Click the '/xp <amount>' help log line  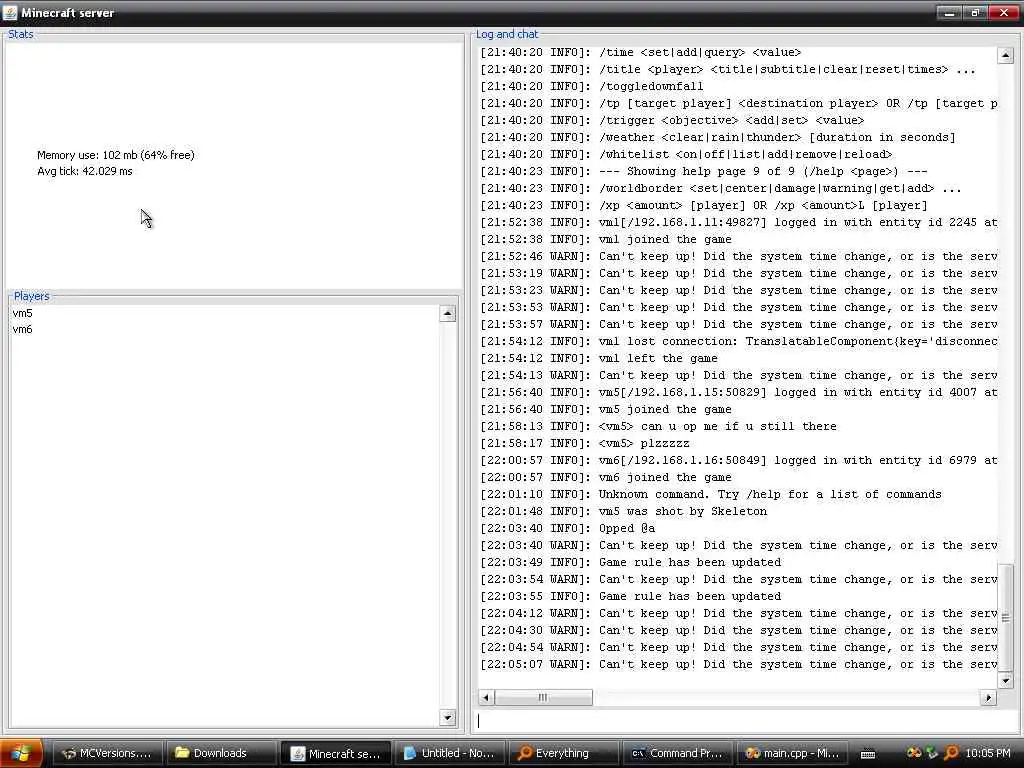(x=703, y=205)
